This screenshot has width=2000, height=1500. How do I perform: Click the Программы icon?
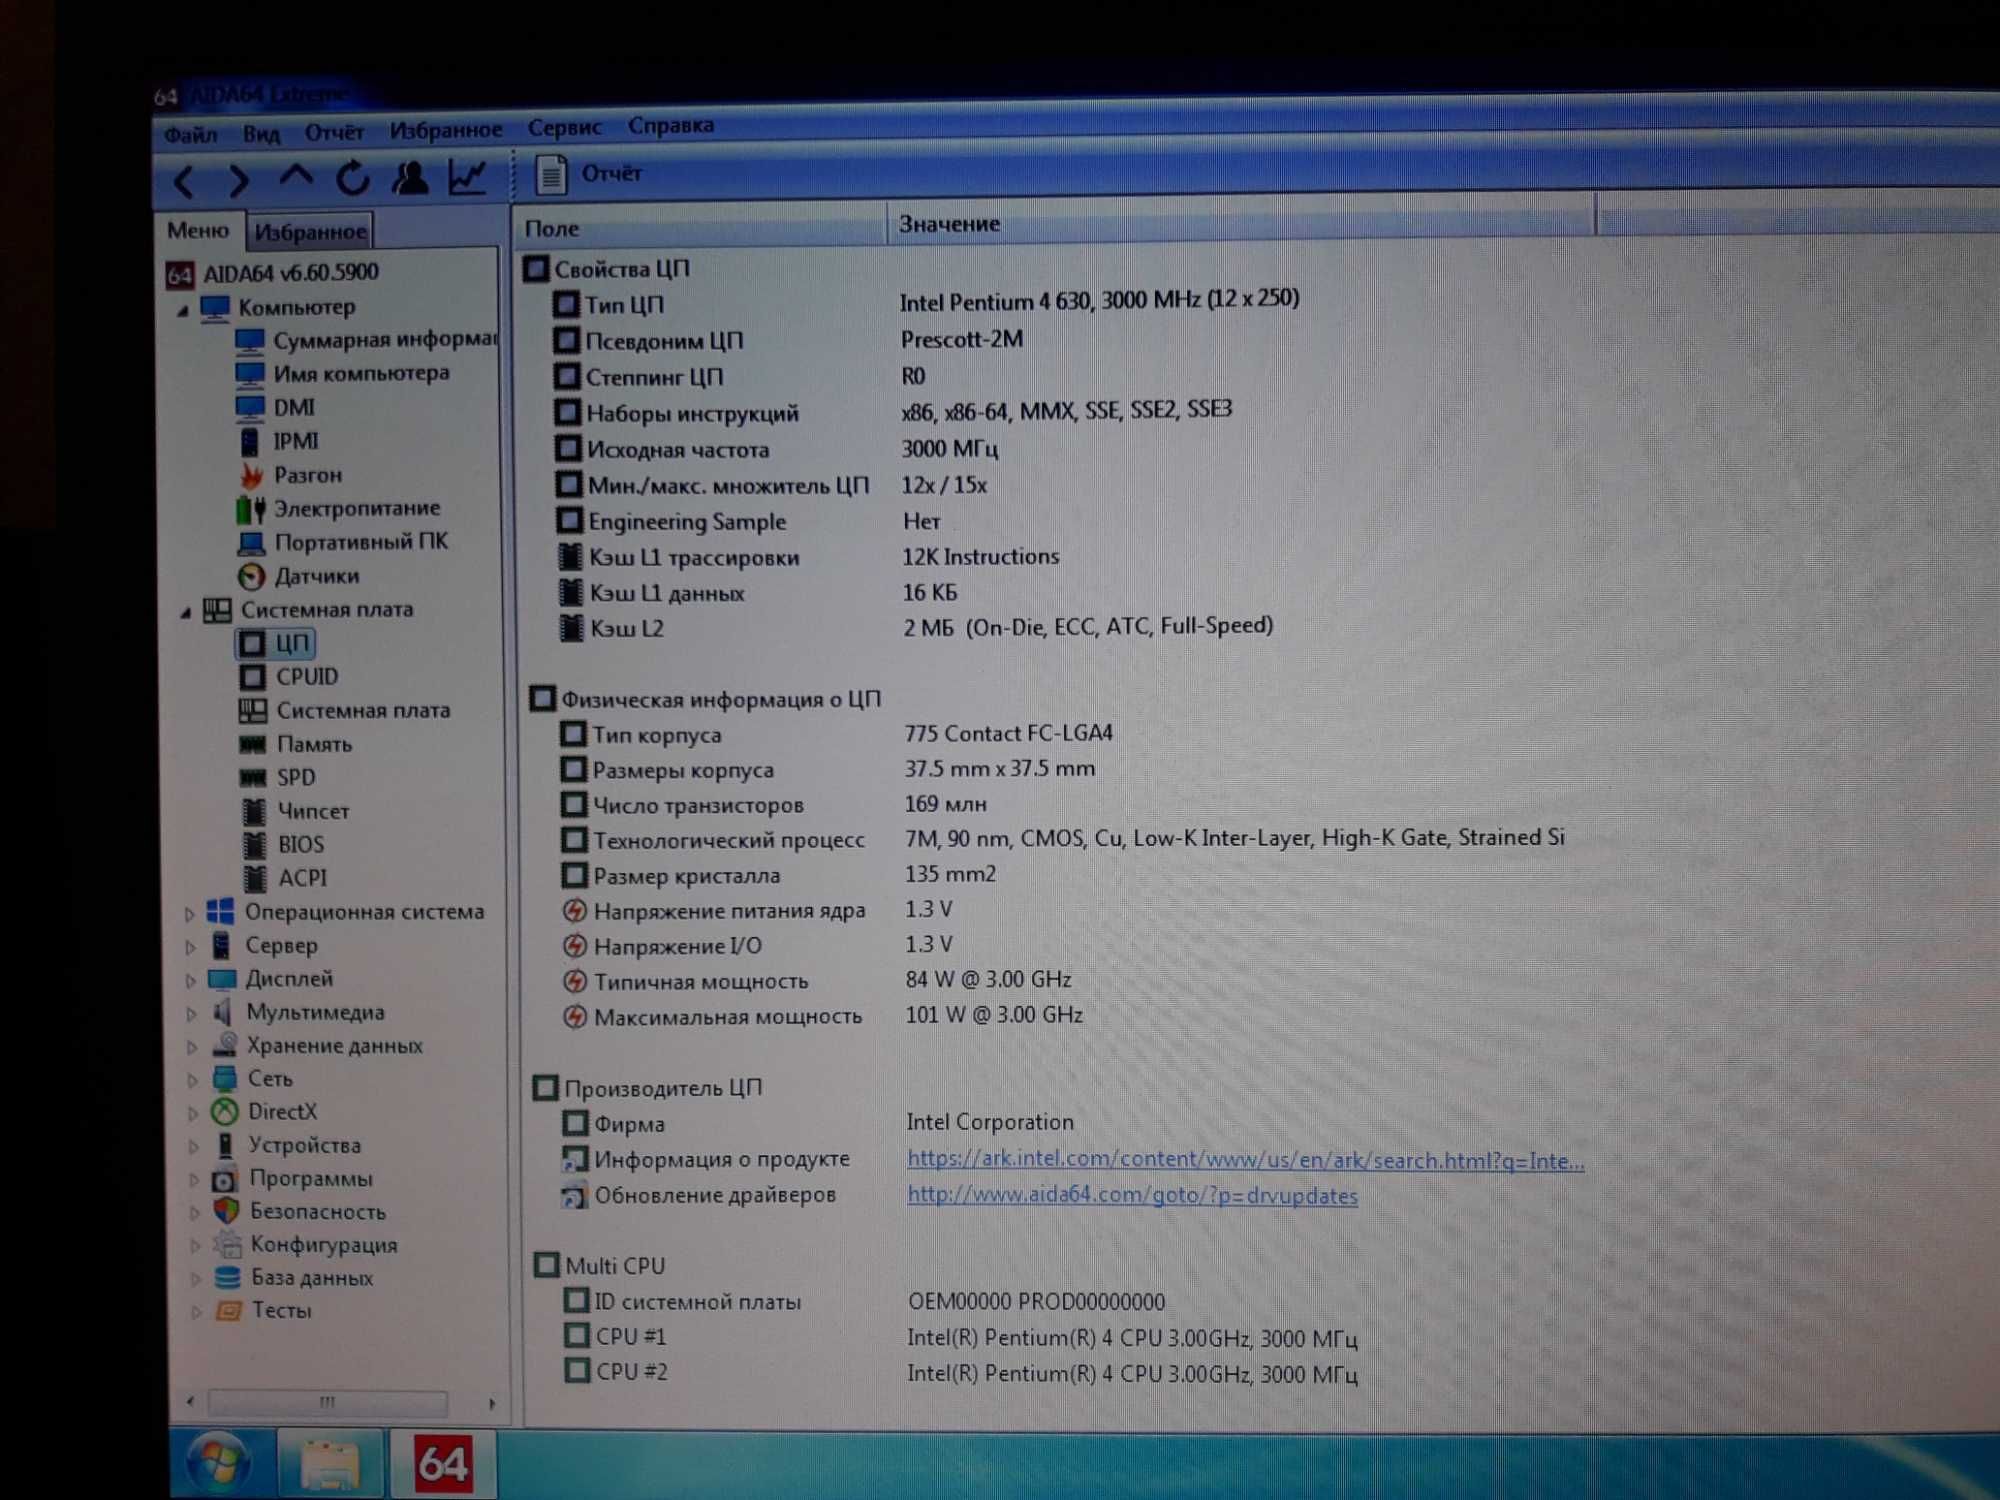point(226,1179)
